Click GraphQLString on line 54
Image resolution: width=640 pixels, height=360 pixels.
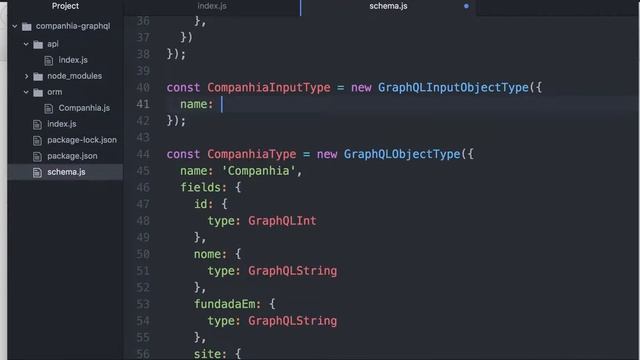292,321
